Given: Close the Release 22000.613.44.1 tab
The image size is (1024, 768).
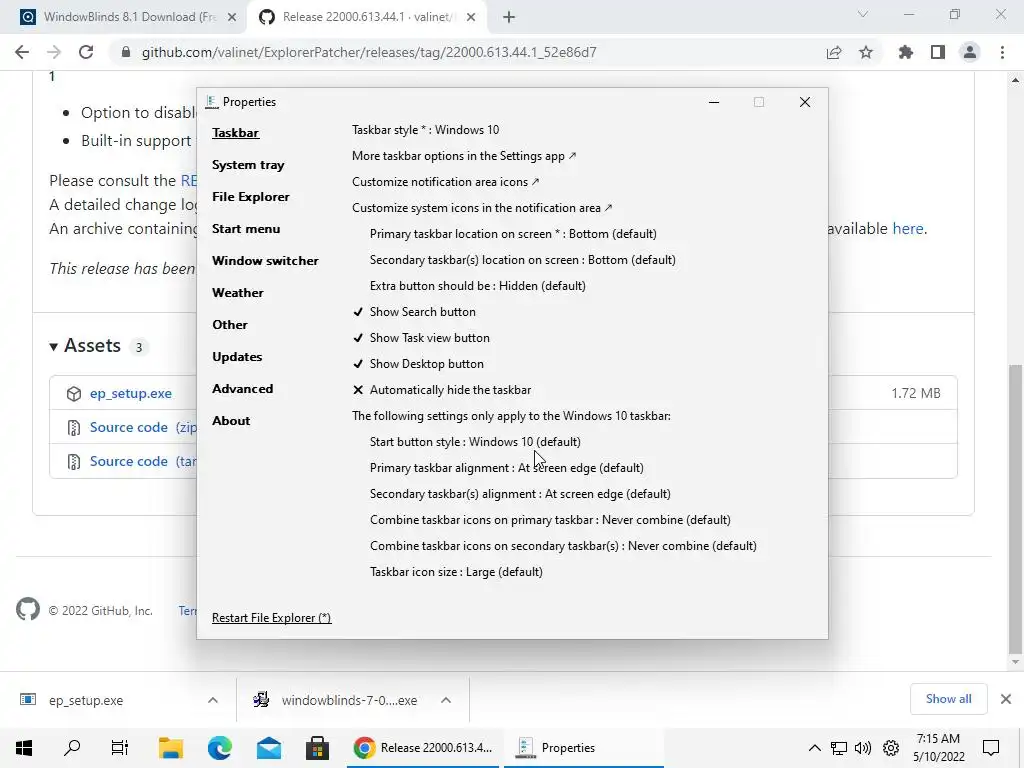Looking at the screenshot, I should [x=471, y=18].
